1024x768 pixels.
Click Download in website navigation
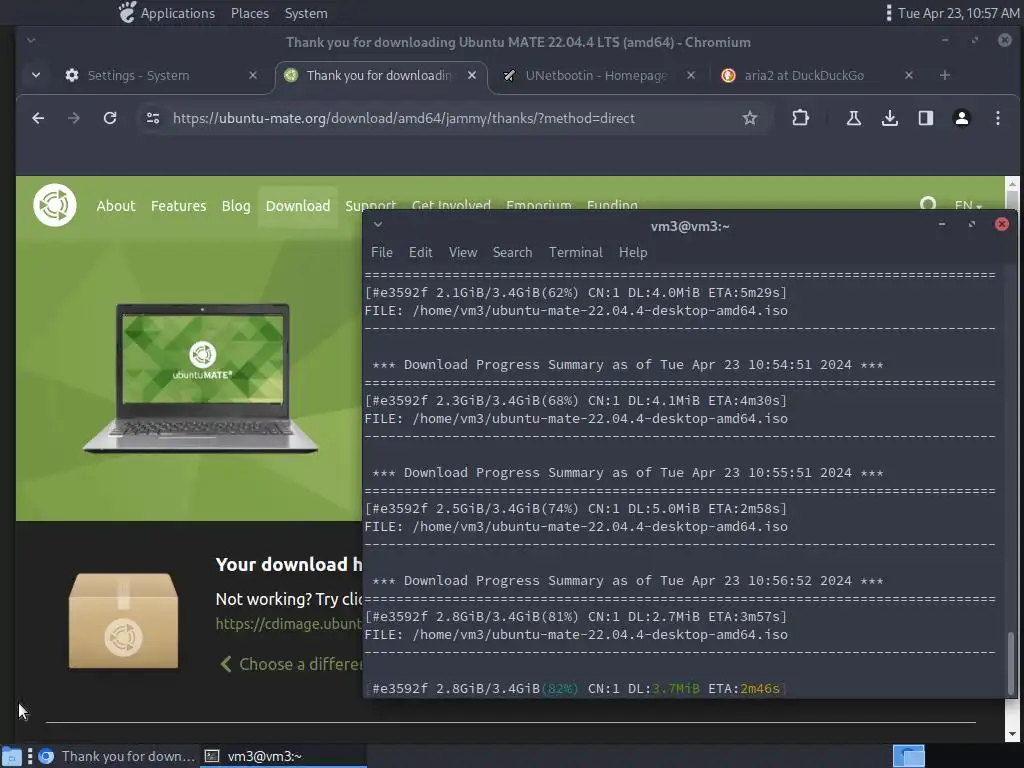298,206
